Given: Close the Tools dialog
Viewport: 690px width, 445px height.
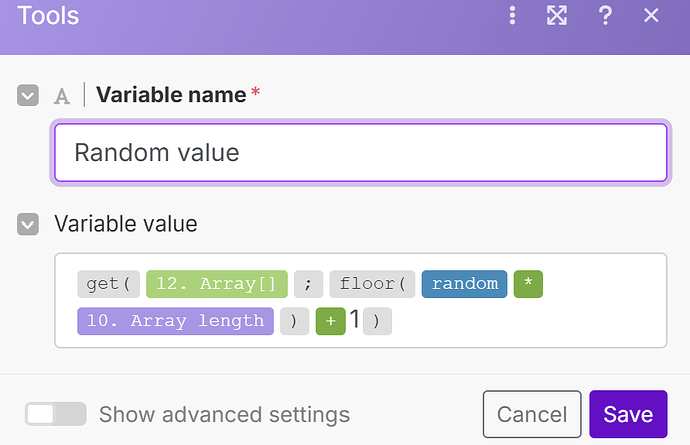Looking at the screenshot, I should pyautogui.click(x=652, y=15).
